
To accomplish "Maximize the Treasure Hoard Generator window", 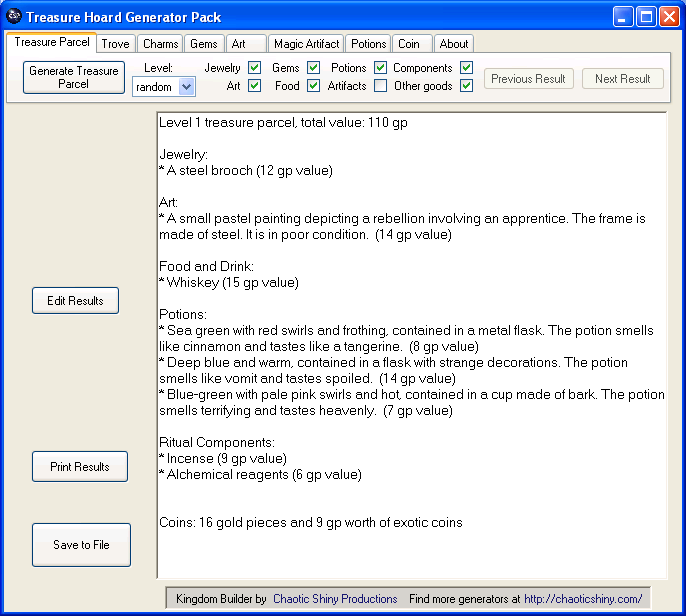I will pyautogui.click(x=646, y=17).
